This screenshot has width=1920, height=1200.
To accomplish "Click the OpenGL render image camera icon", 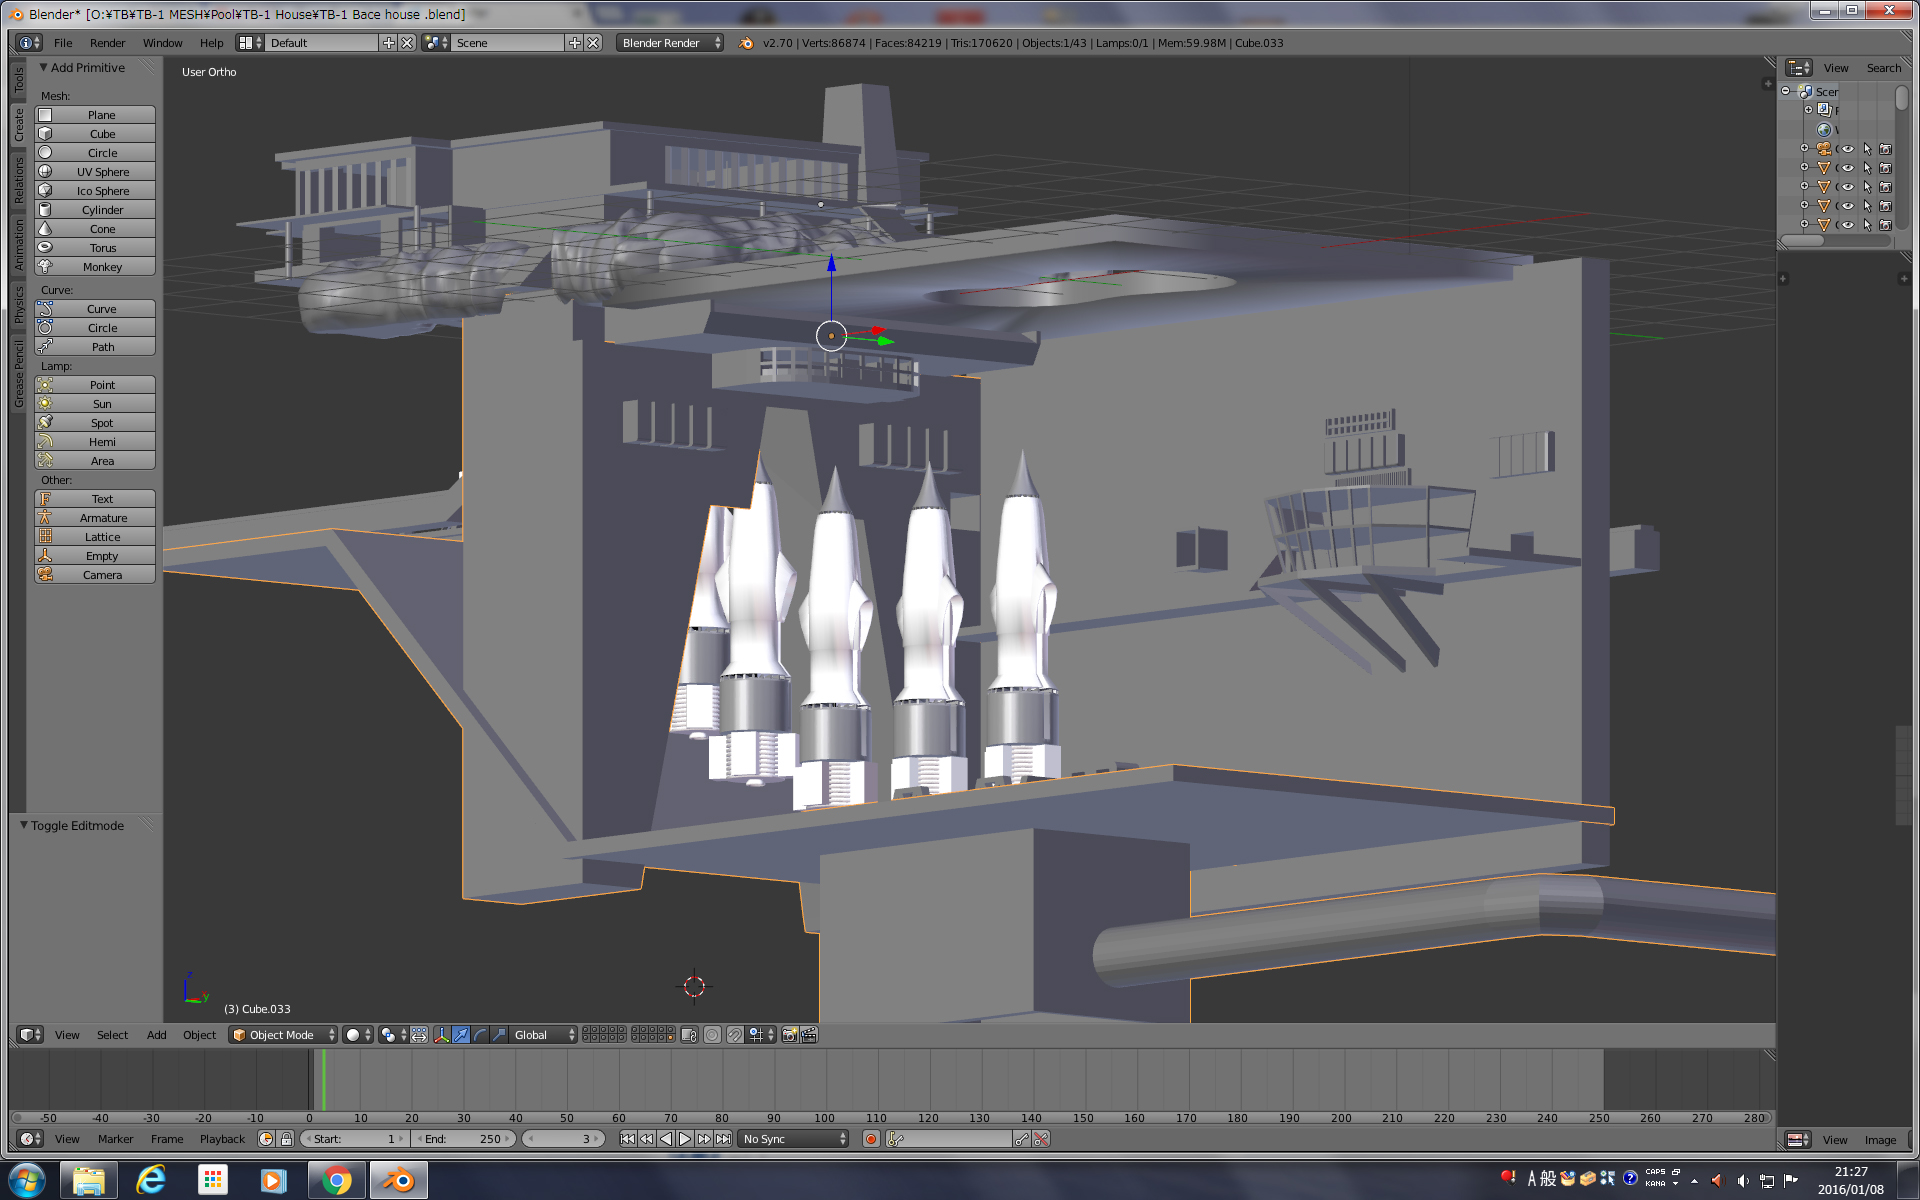I will click(x=790, y=1035).
